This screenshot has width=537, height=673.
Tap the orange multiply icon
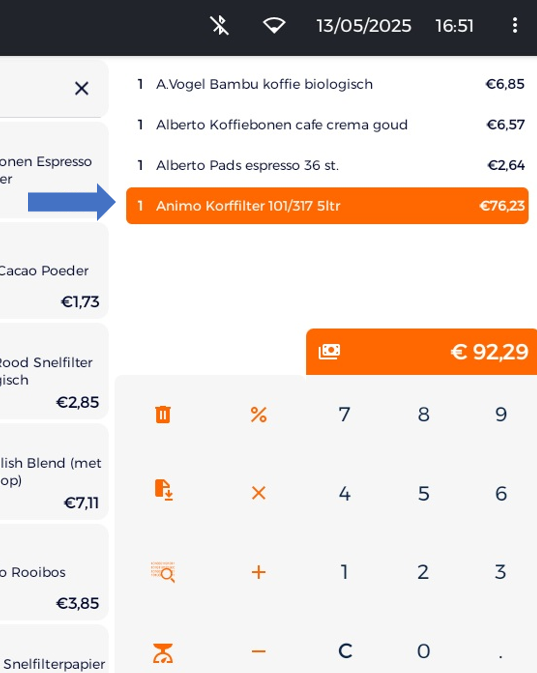coord(258,493)
